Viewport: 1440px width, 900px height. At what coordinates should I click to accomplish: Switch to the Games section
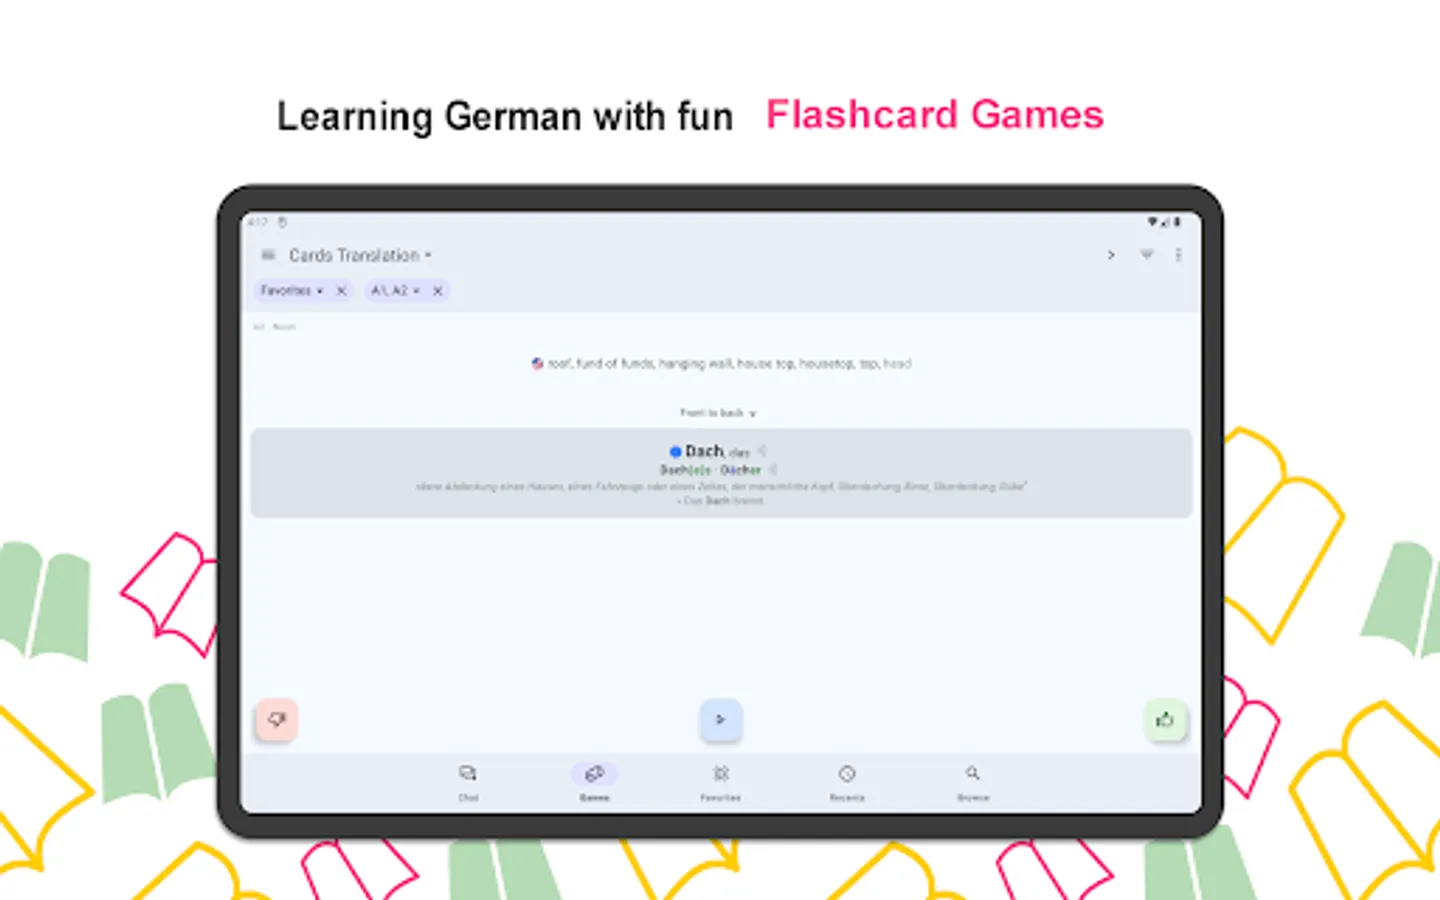[x=595, y=780]
